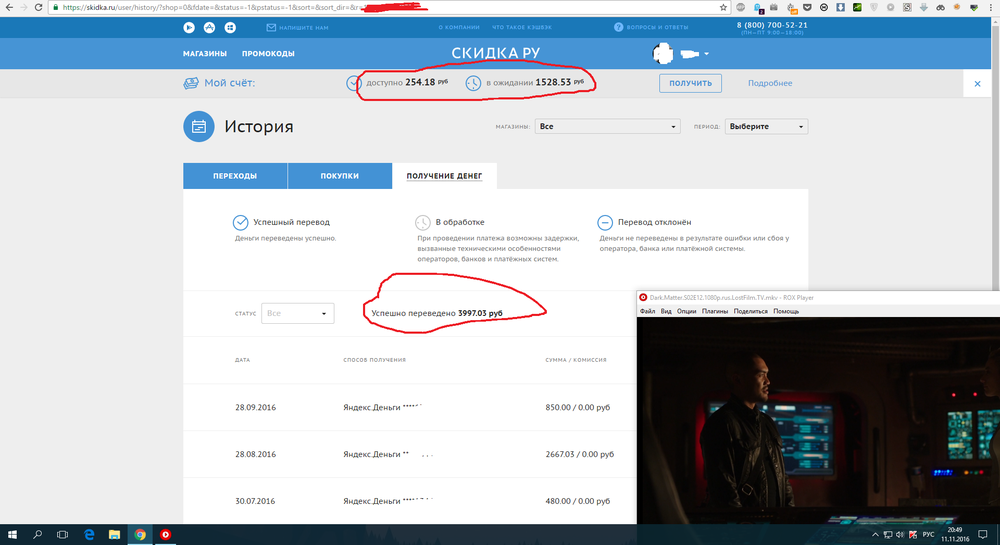
Task: Open 'О компании' link
Action: 459,27
